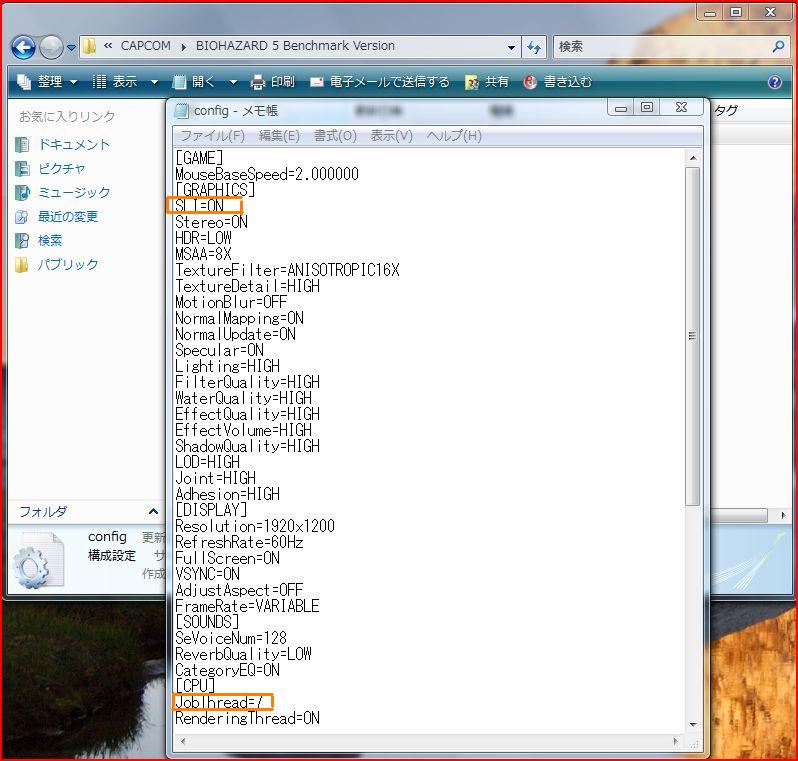798x761 pixels.
Task: Click the Explorer refresh button
Action: 534,47
